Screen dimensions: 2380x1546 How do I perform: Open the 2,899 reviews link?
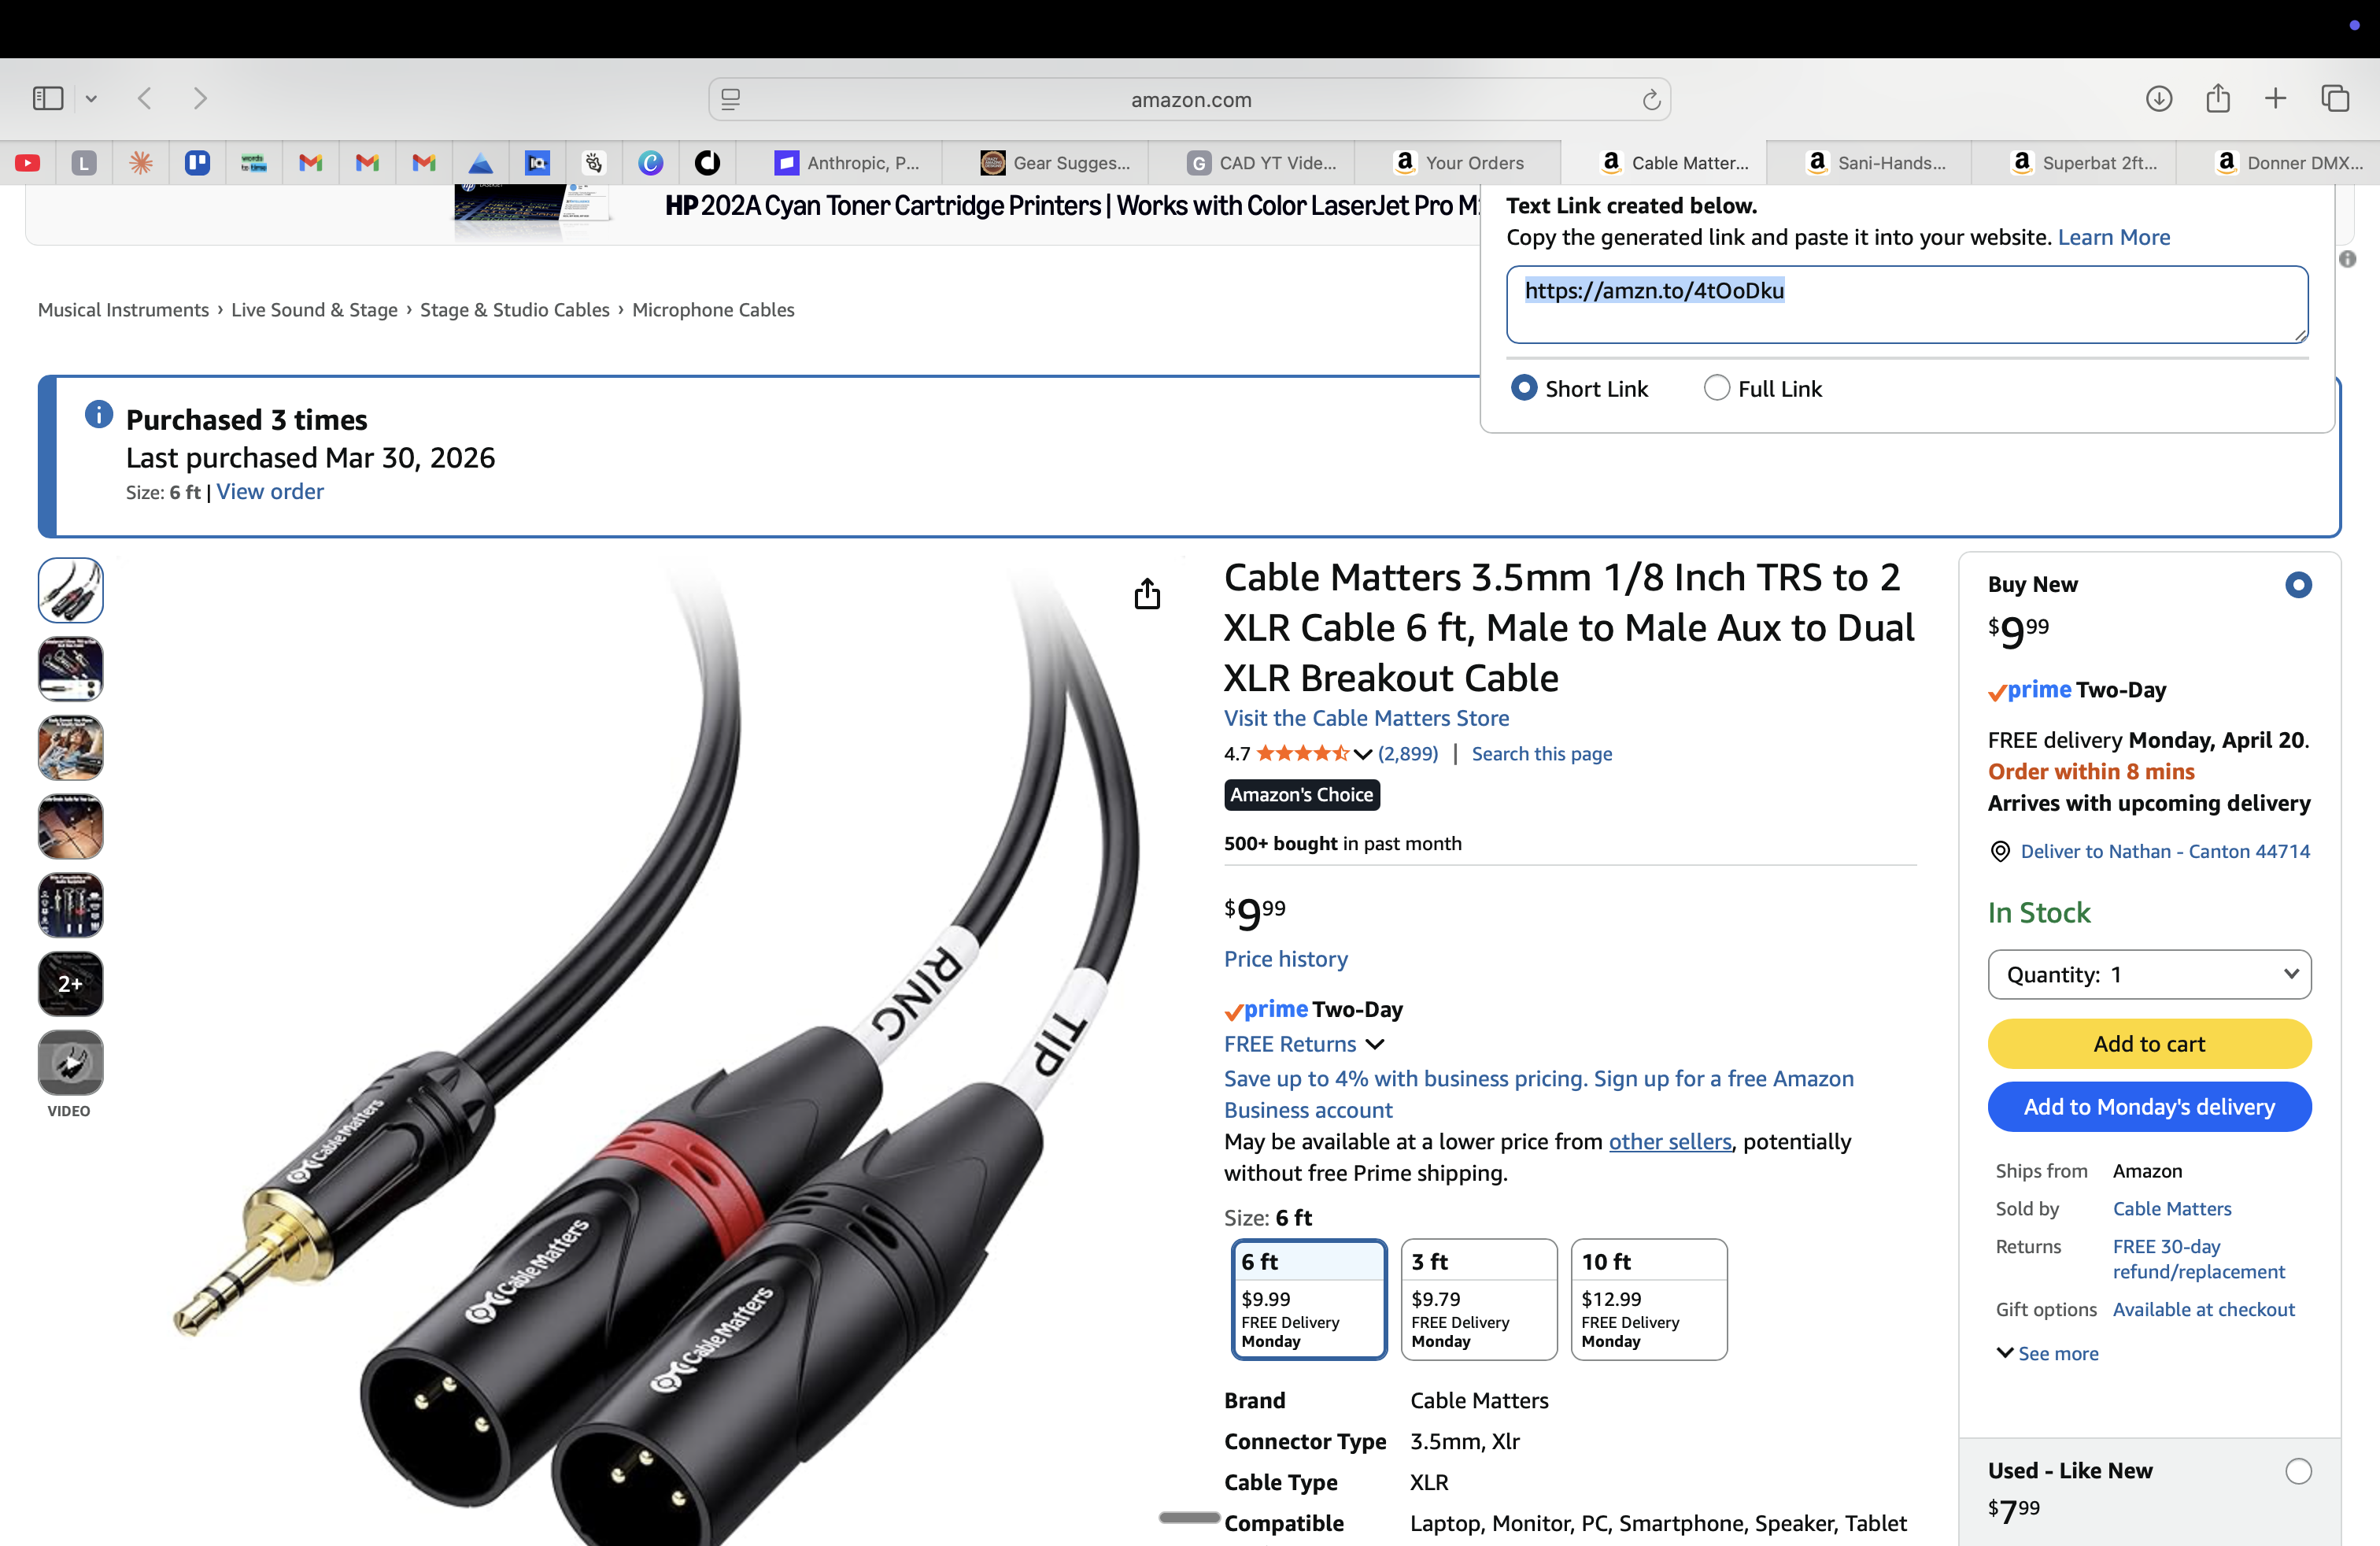[1408, 754]
